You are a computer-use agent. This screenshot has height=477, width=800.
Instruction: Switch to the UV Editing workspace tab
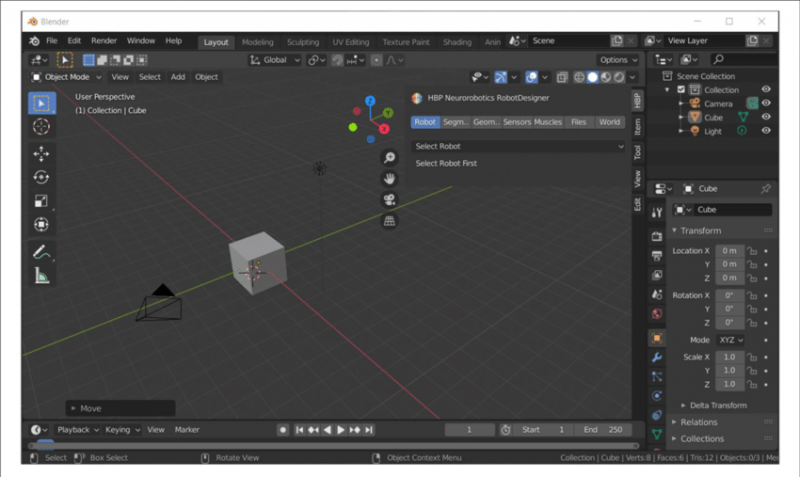(x=351, y=42)
